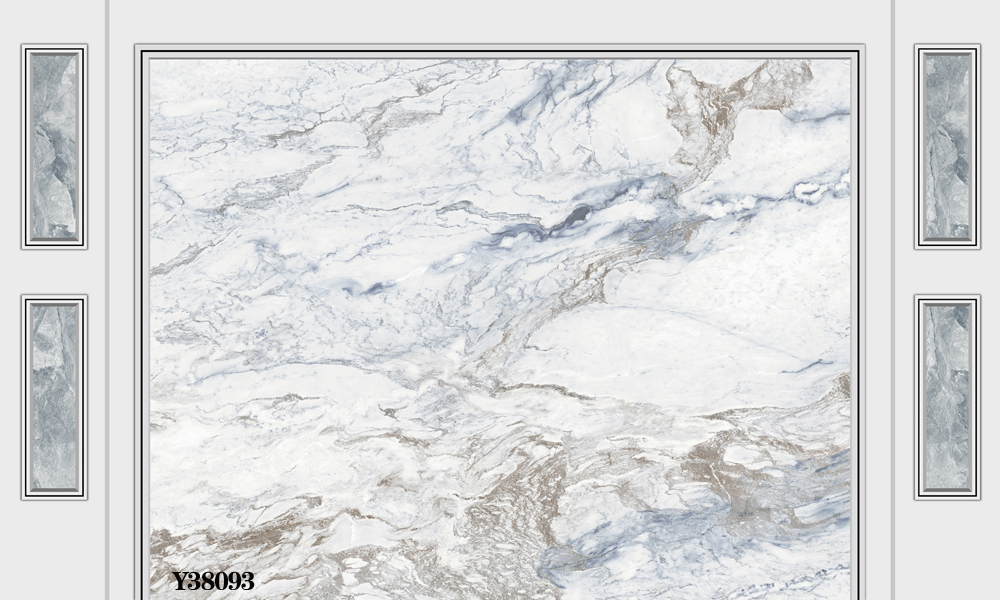The width and height of the screenshot is (1000, 600).
Task: Click the white wall strip above the slab
Action: click(x=500, y=22)
